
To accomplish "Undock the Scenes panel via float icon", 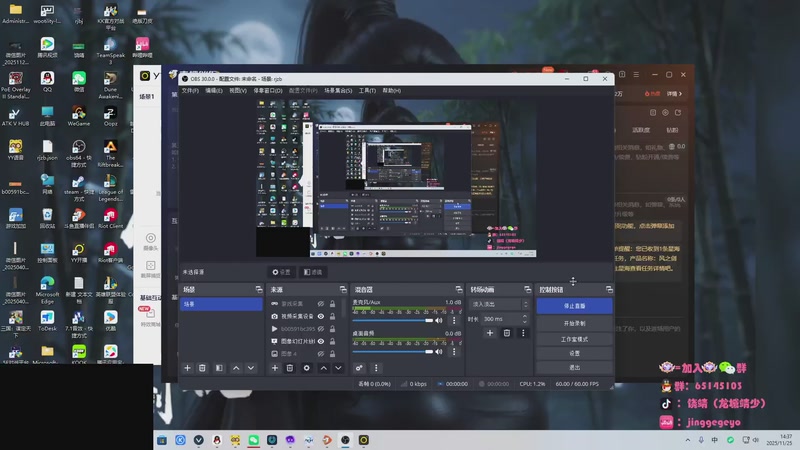I will coord(259,289).
